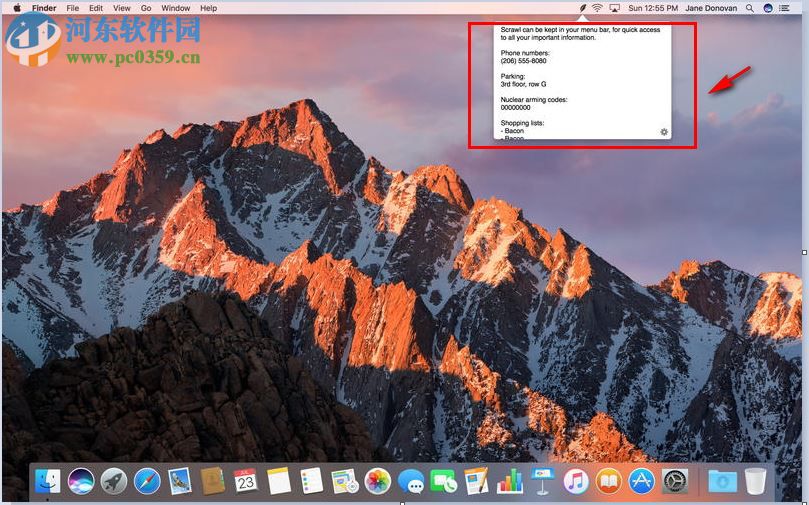The height and width of the screenshot is (505, 809).
Task: Launch Numbers chart icon in the Dock
Action: [x=510, y=481]
